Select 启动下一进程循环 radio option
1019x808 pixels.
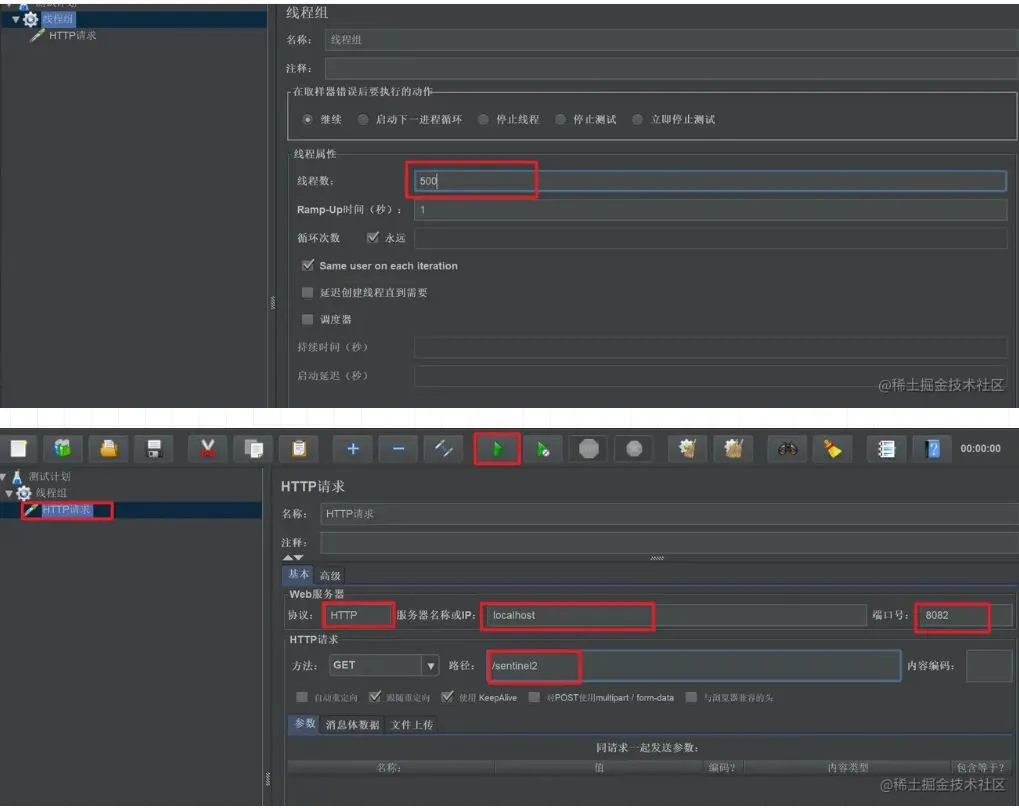363,120
